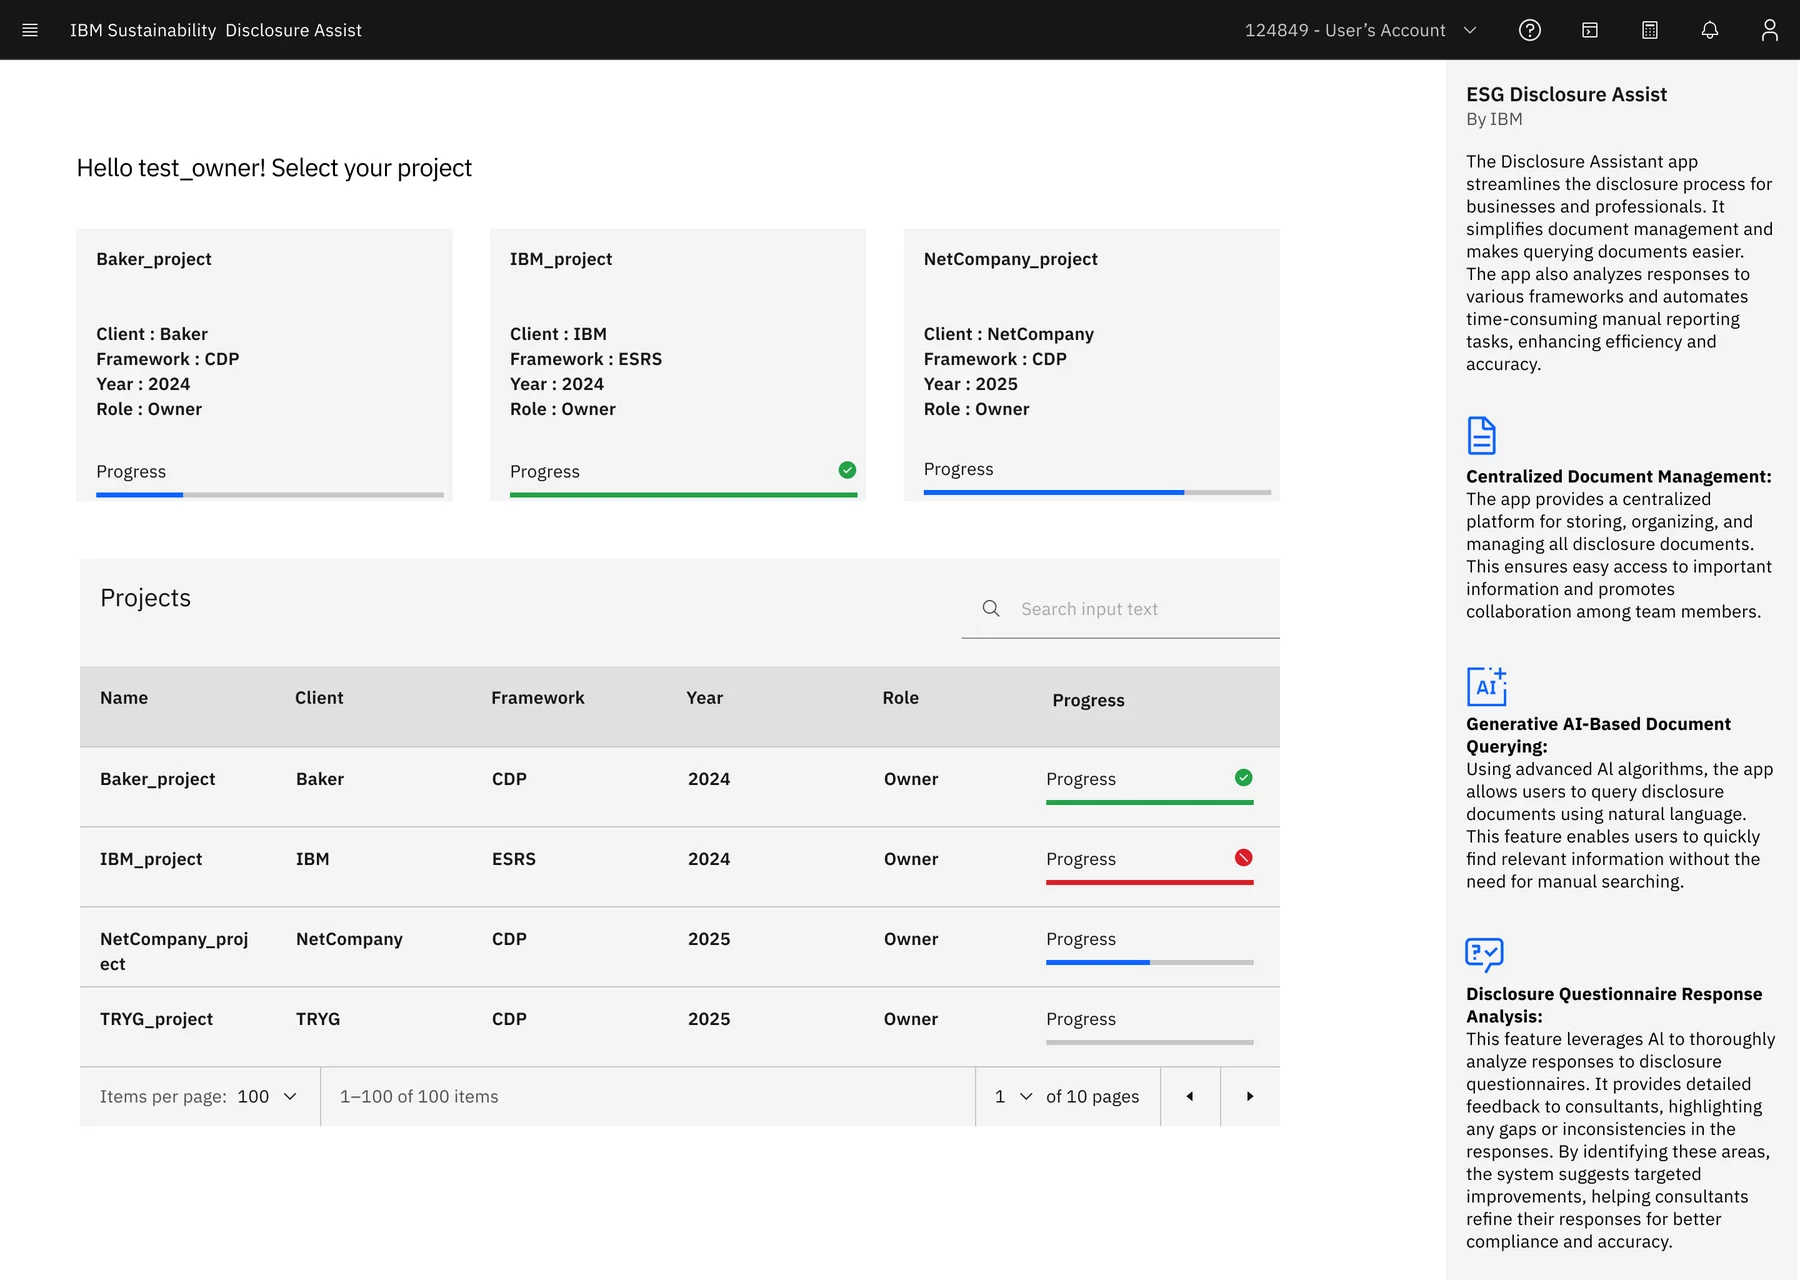Click 'of 10 pages' text
This screenshot has height=1280, width=1800.
[1093, 1096]
